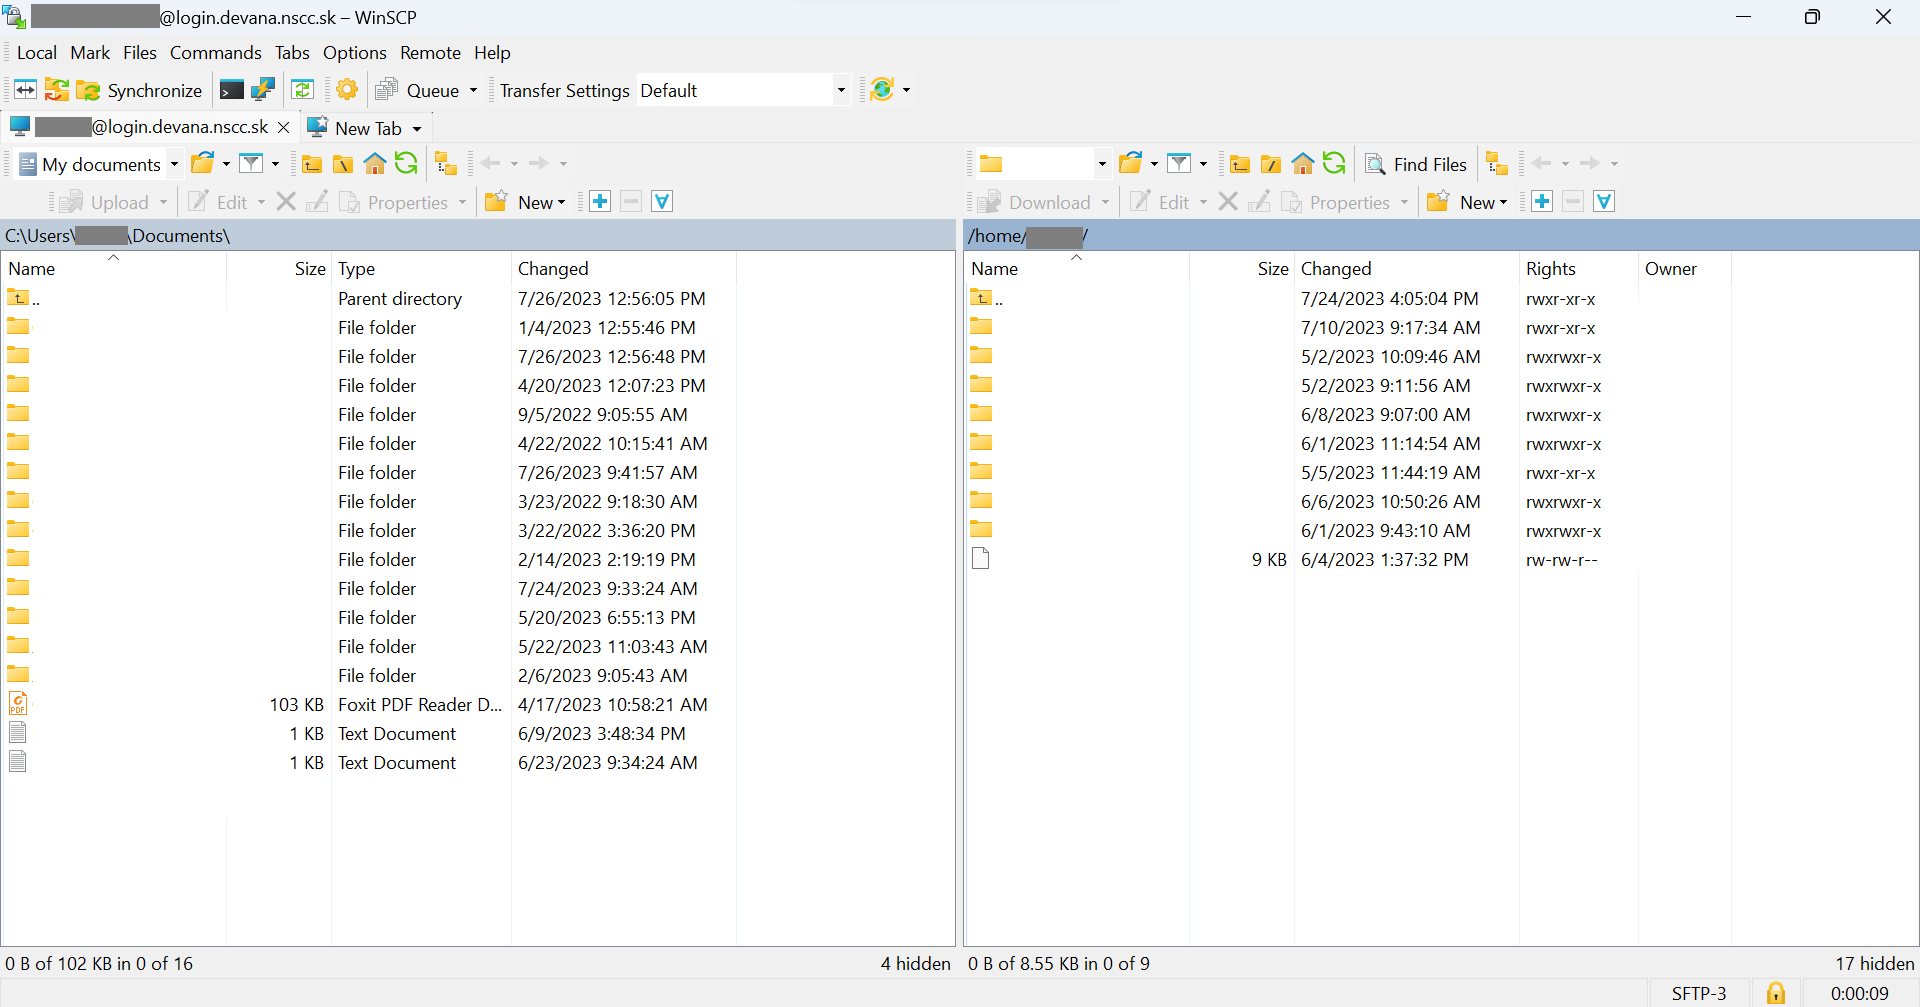This screenshot has width=1920, height=1007.
Task: Go to local home directory icon
Action: [375, 164]
